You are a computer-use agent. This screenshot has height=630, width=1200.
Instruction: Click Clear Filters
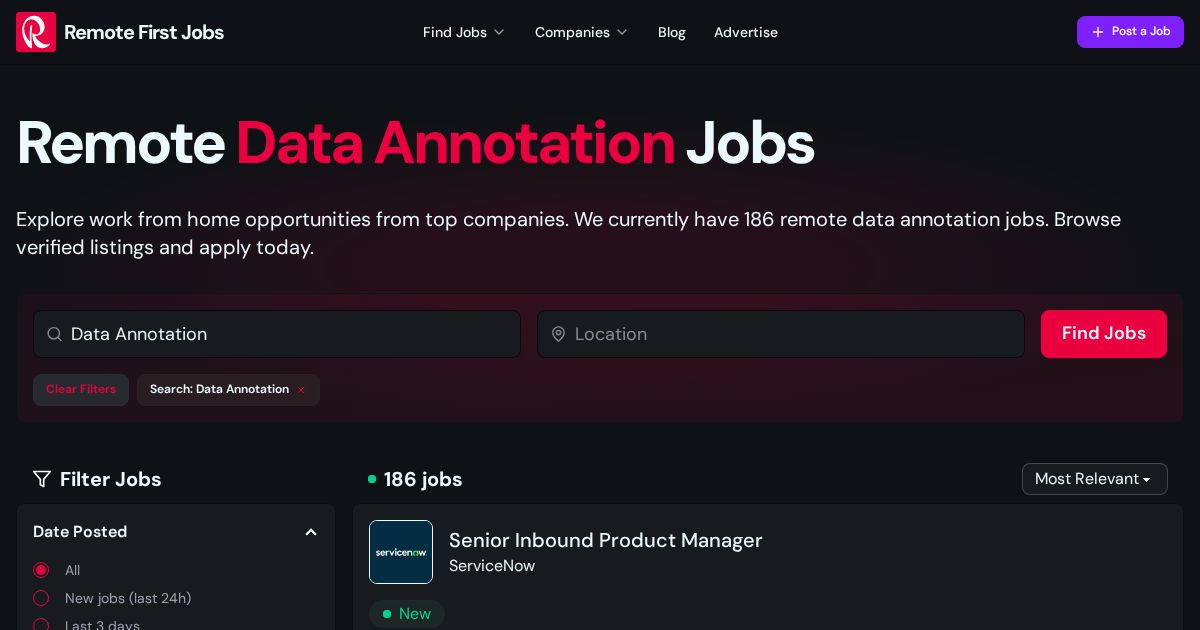pos(81,390)
